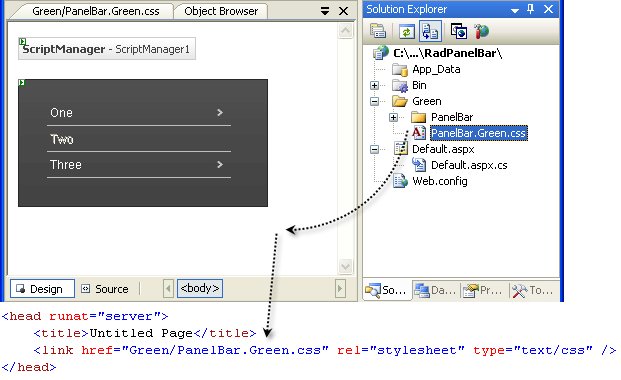Viewport: 621px width, 380px height.
Task: Switch to the Object Browser tab
Action: [221, 11]
